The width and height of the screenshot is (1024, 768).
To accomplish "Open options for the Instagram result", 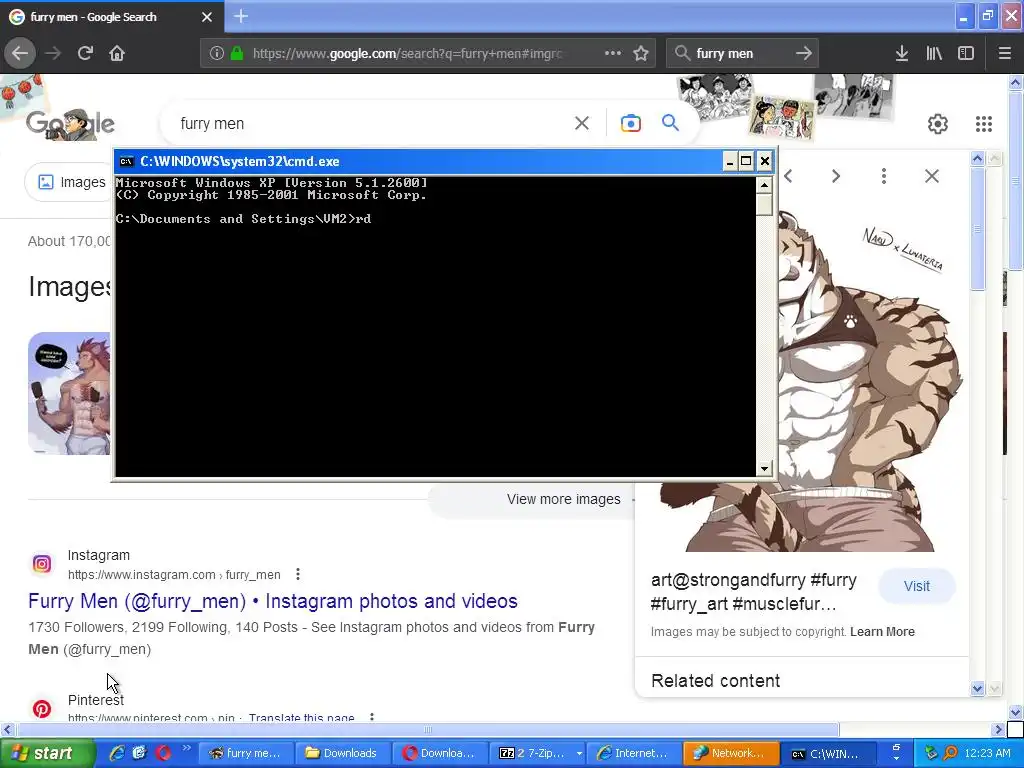I will tap(298, 574).
